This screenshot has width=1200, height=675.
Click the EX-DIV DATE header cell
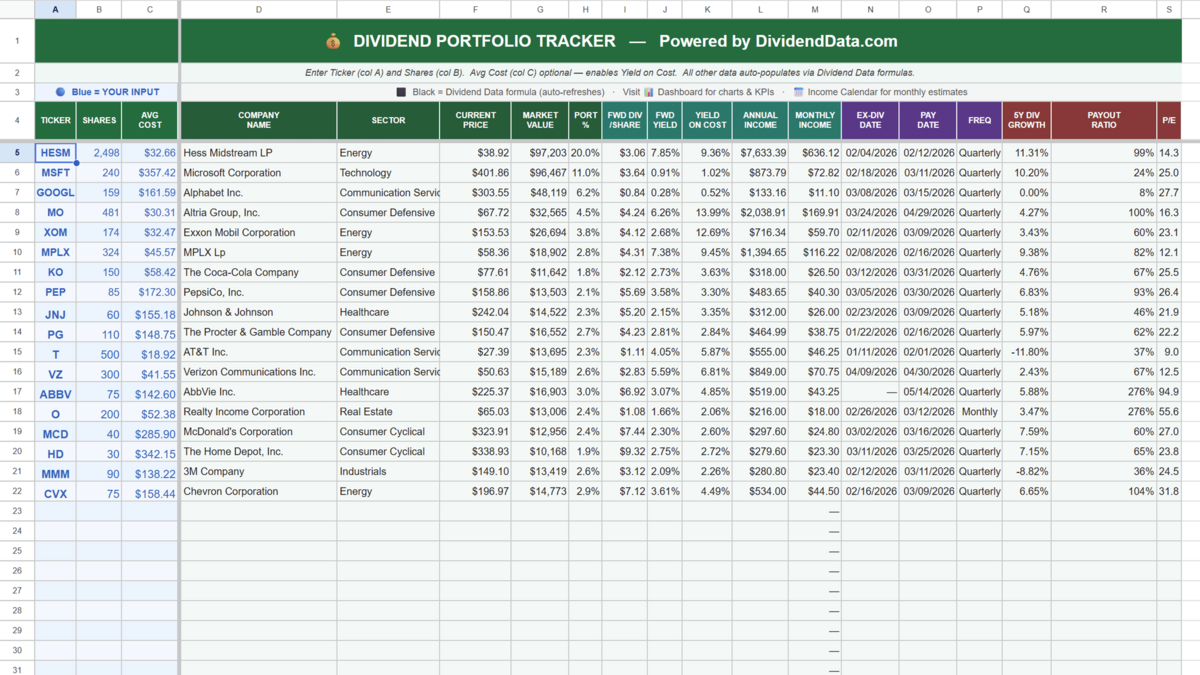(870, 121)
